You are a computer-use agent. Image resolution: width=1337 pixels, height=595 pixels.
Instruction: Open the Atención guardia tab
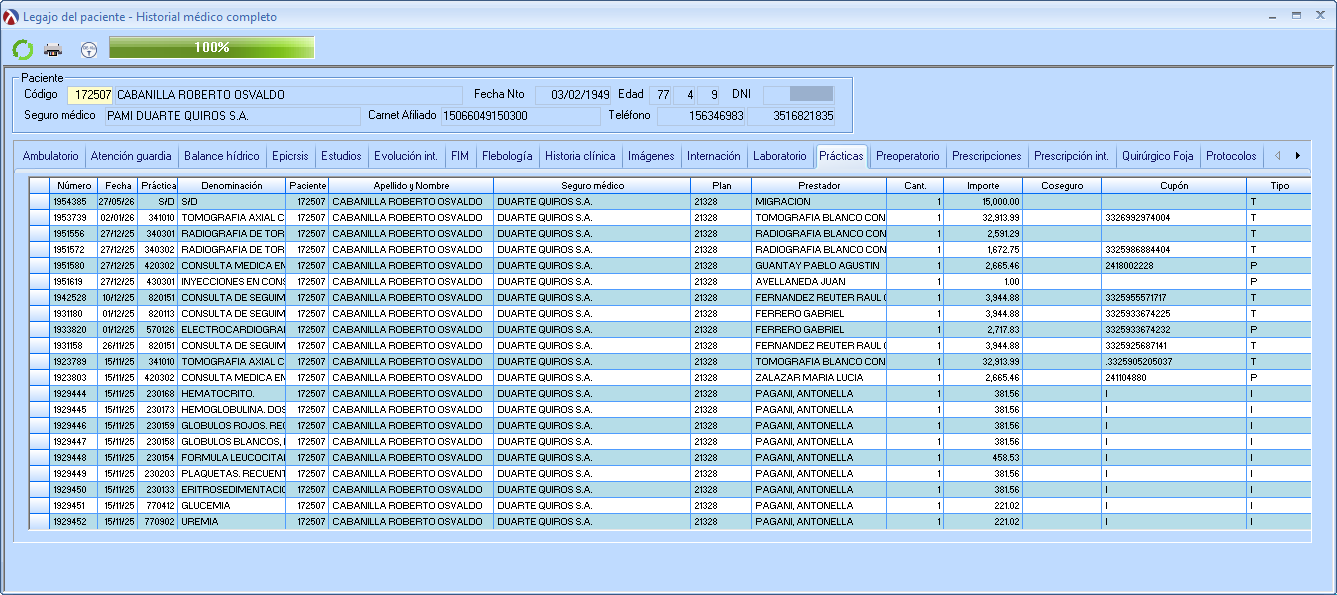131,156
